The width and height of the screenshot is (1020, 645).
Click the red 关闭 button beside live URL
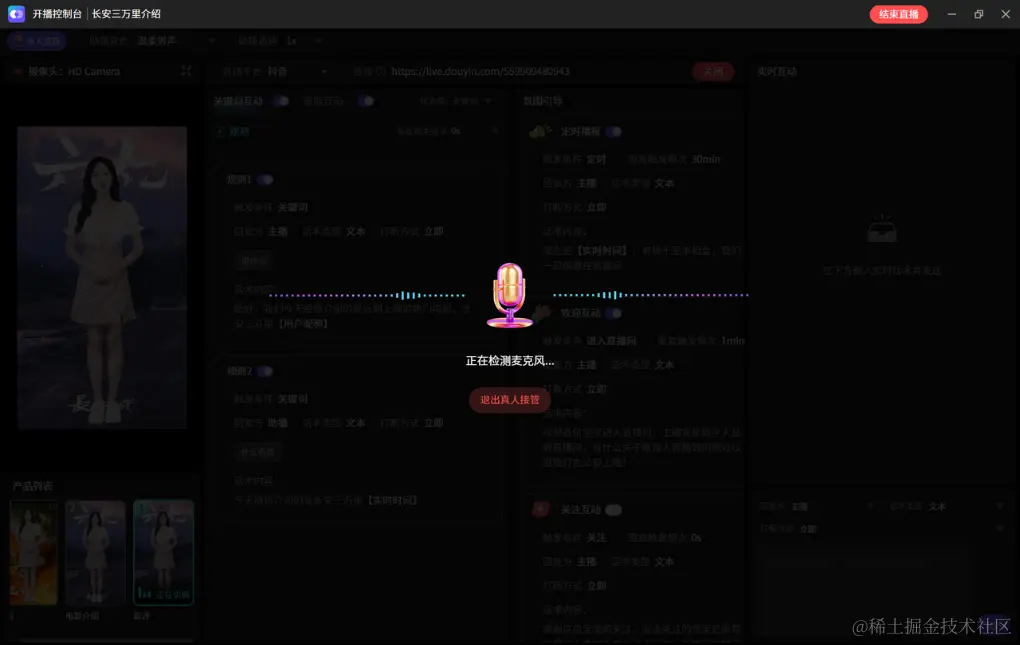coord(713,72)
